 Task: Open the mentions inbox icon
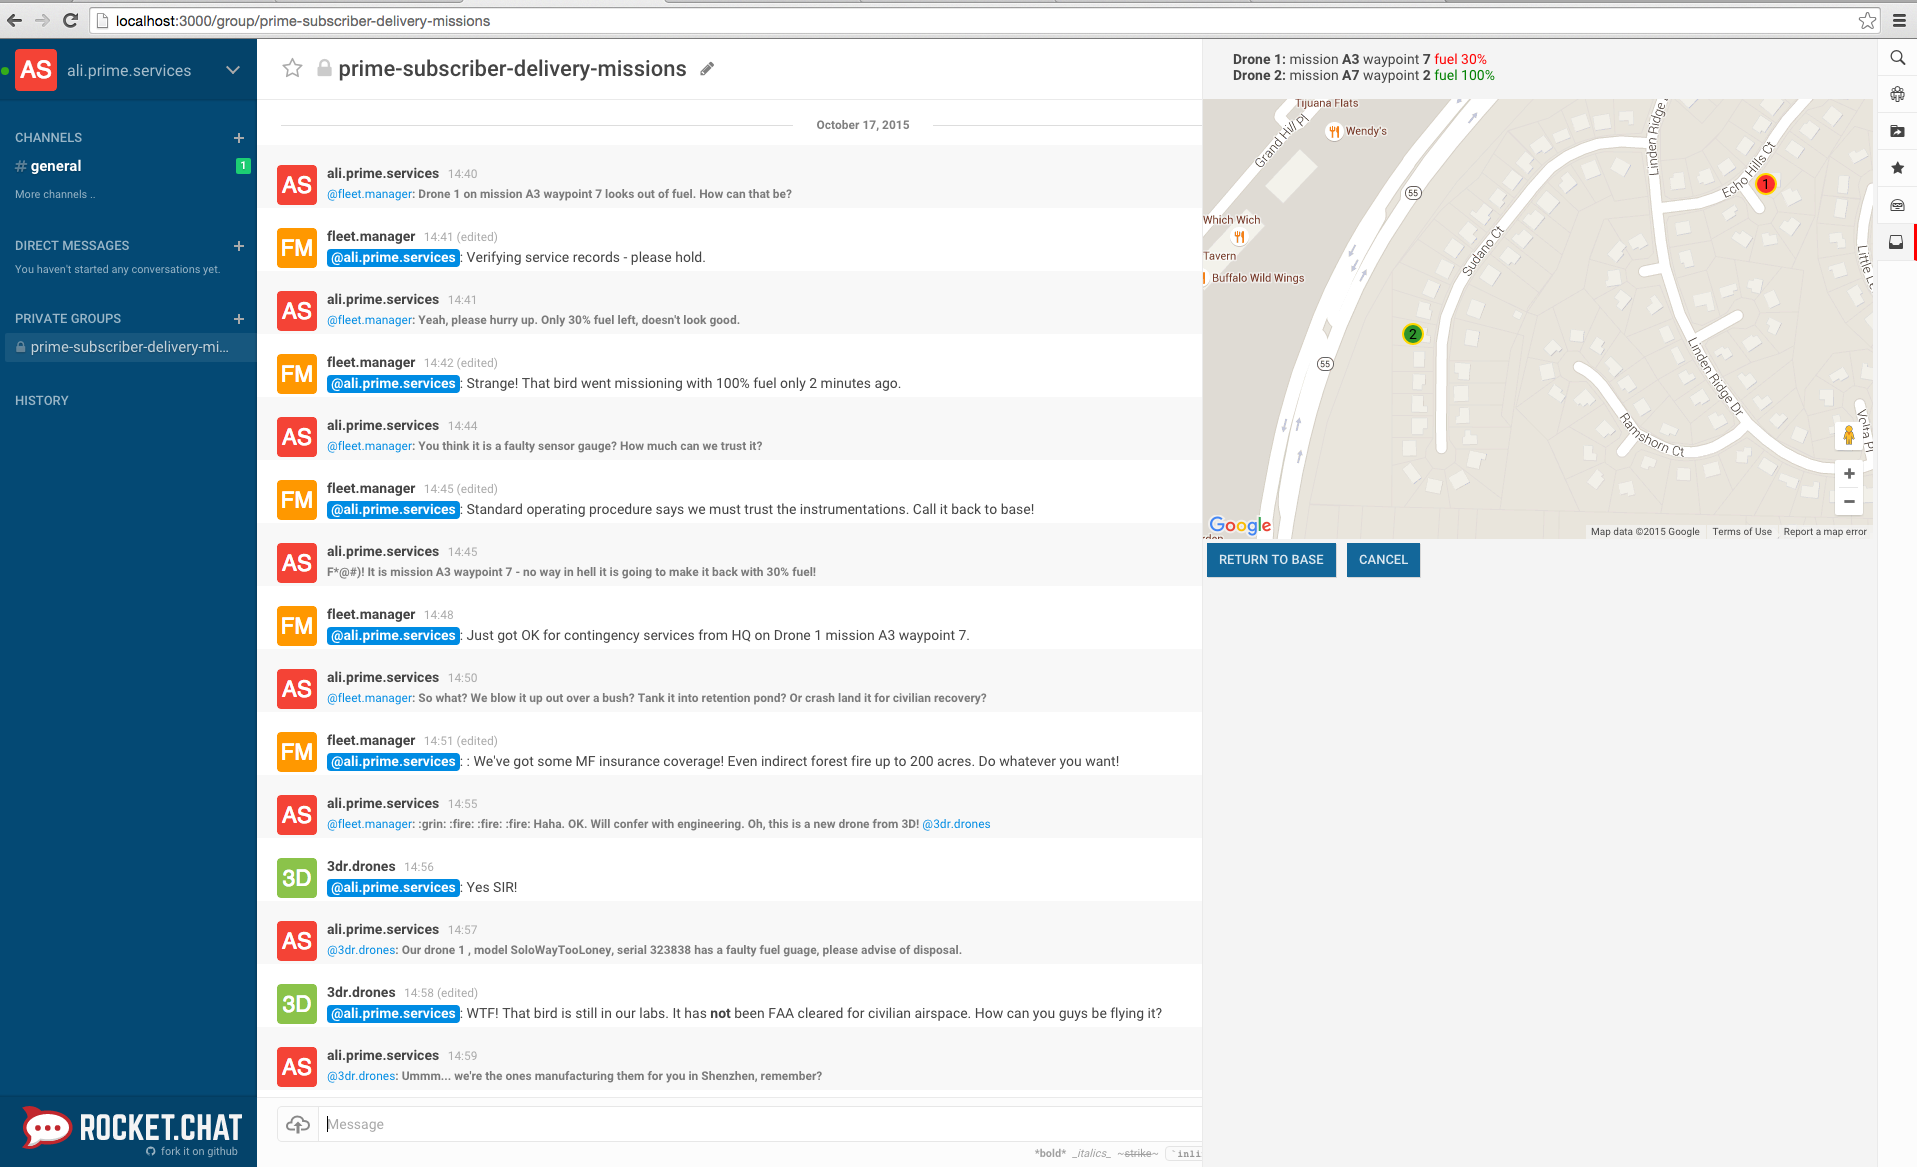pyautogui.click(x=1897, y=241)
